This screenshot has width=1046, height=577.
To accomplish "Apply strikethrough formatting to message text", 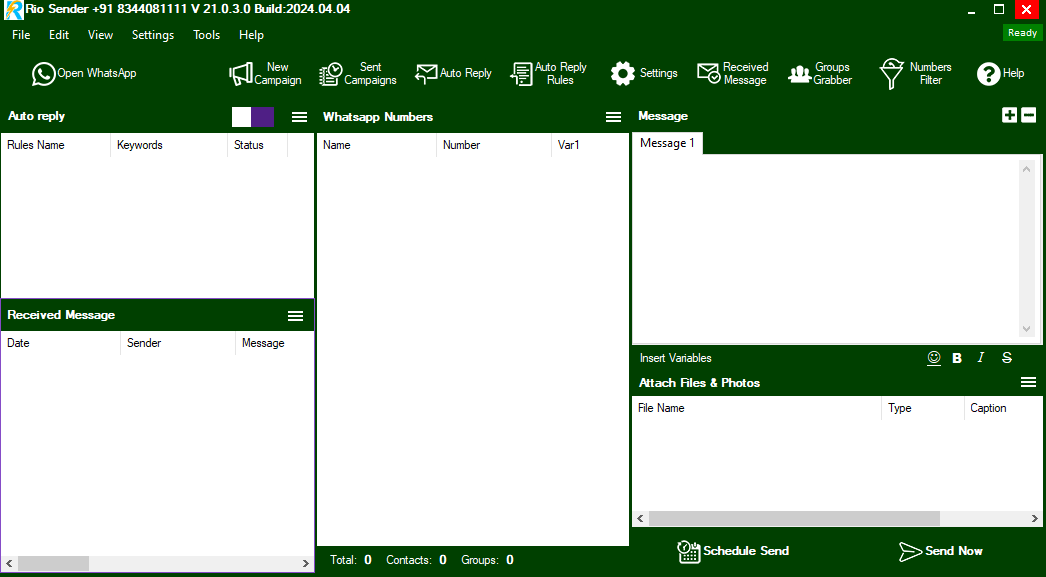I will point(1007,358).
